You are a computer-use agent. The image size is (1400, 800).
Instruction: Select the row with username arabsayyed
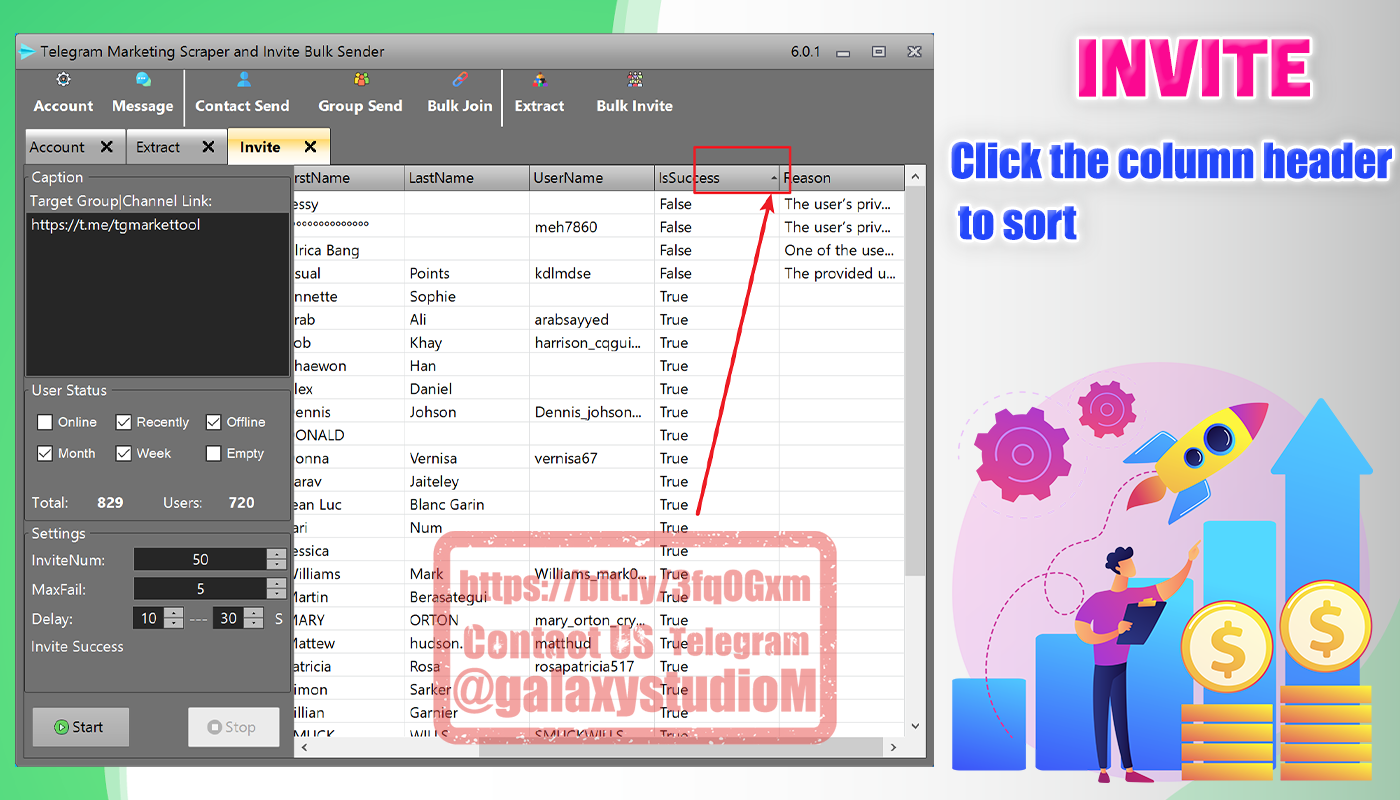click(x=599, y=320)
